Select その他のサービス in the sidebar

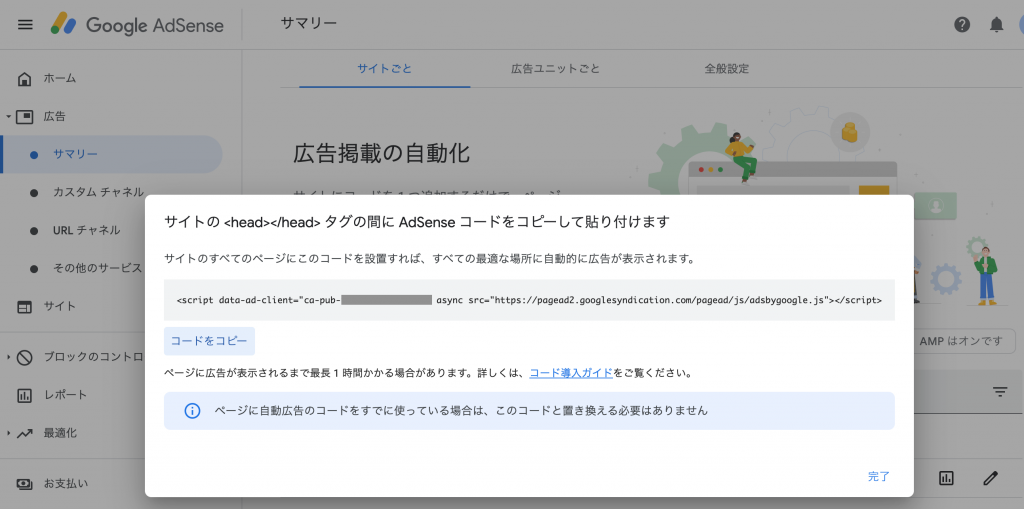click(x=97, y=268)
